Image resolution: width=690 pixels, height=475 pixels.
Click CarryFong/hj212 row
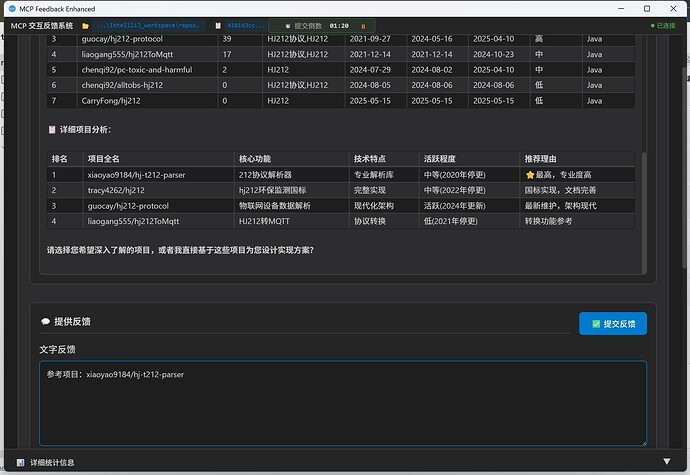341,100
